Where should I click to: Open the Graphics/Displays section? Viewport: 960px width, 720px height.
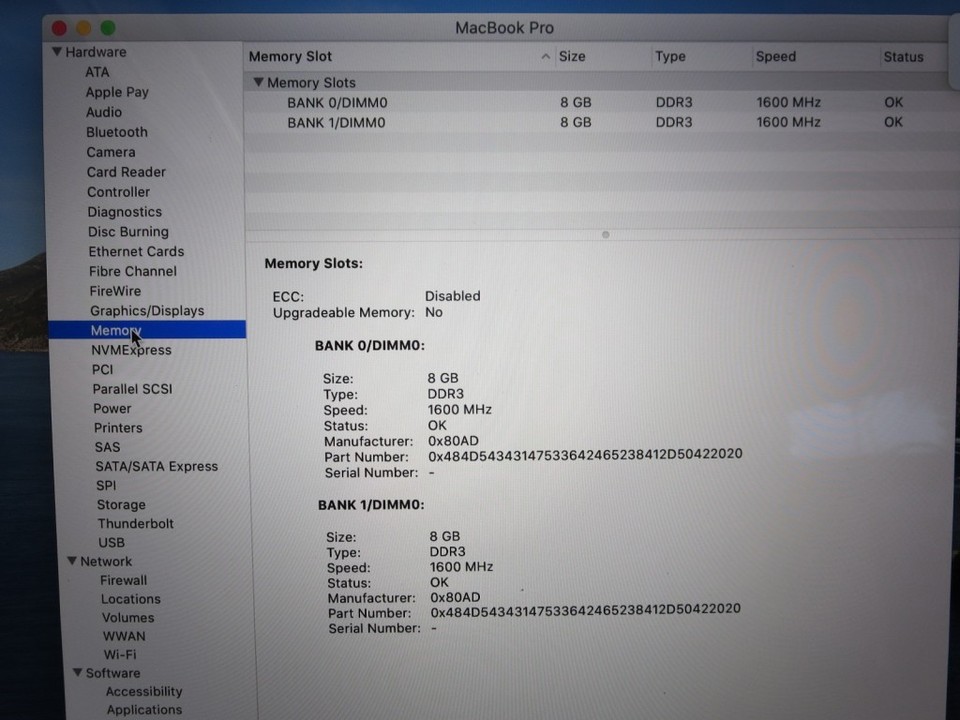click(x=147, y=311)
